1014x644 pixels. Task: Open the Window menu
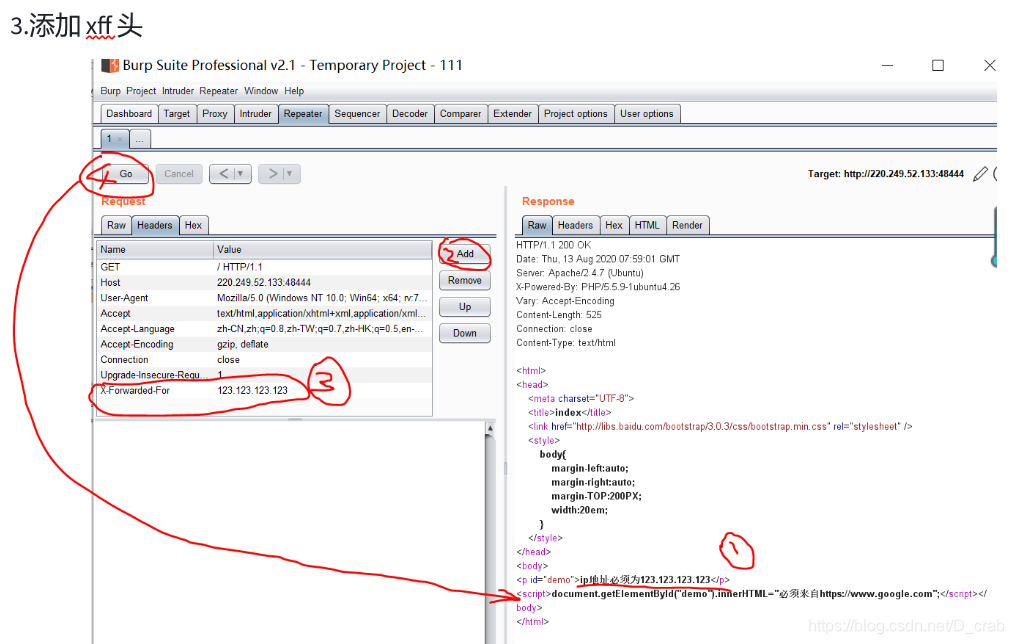pyautogui.click(x=261, y=91)
